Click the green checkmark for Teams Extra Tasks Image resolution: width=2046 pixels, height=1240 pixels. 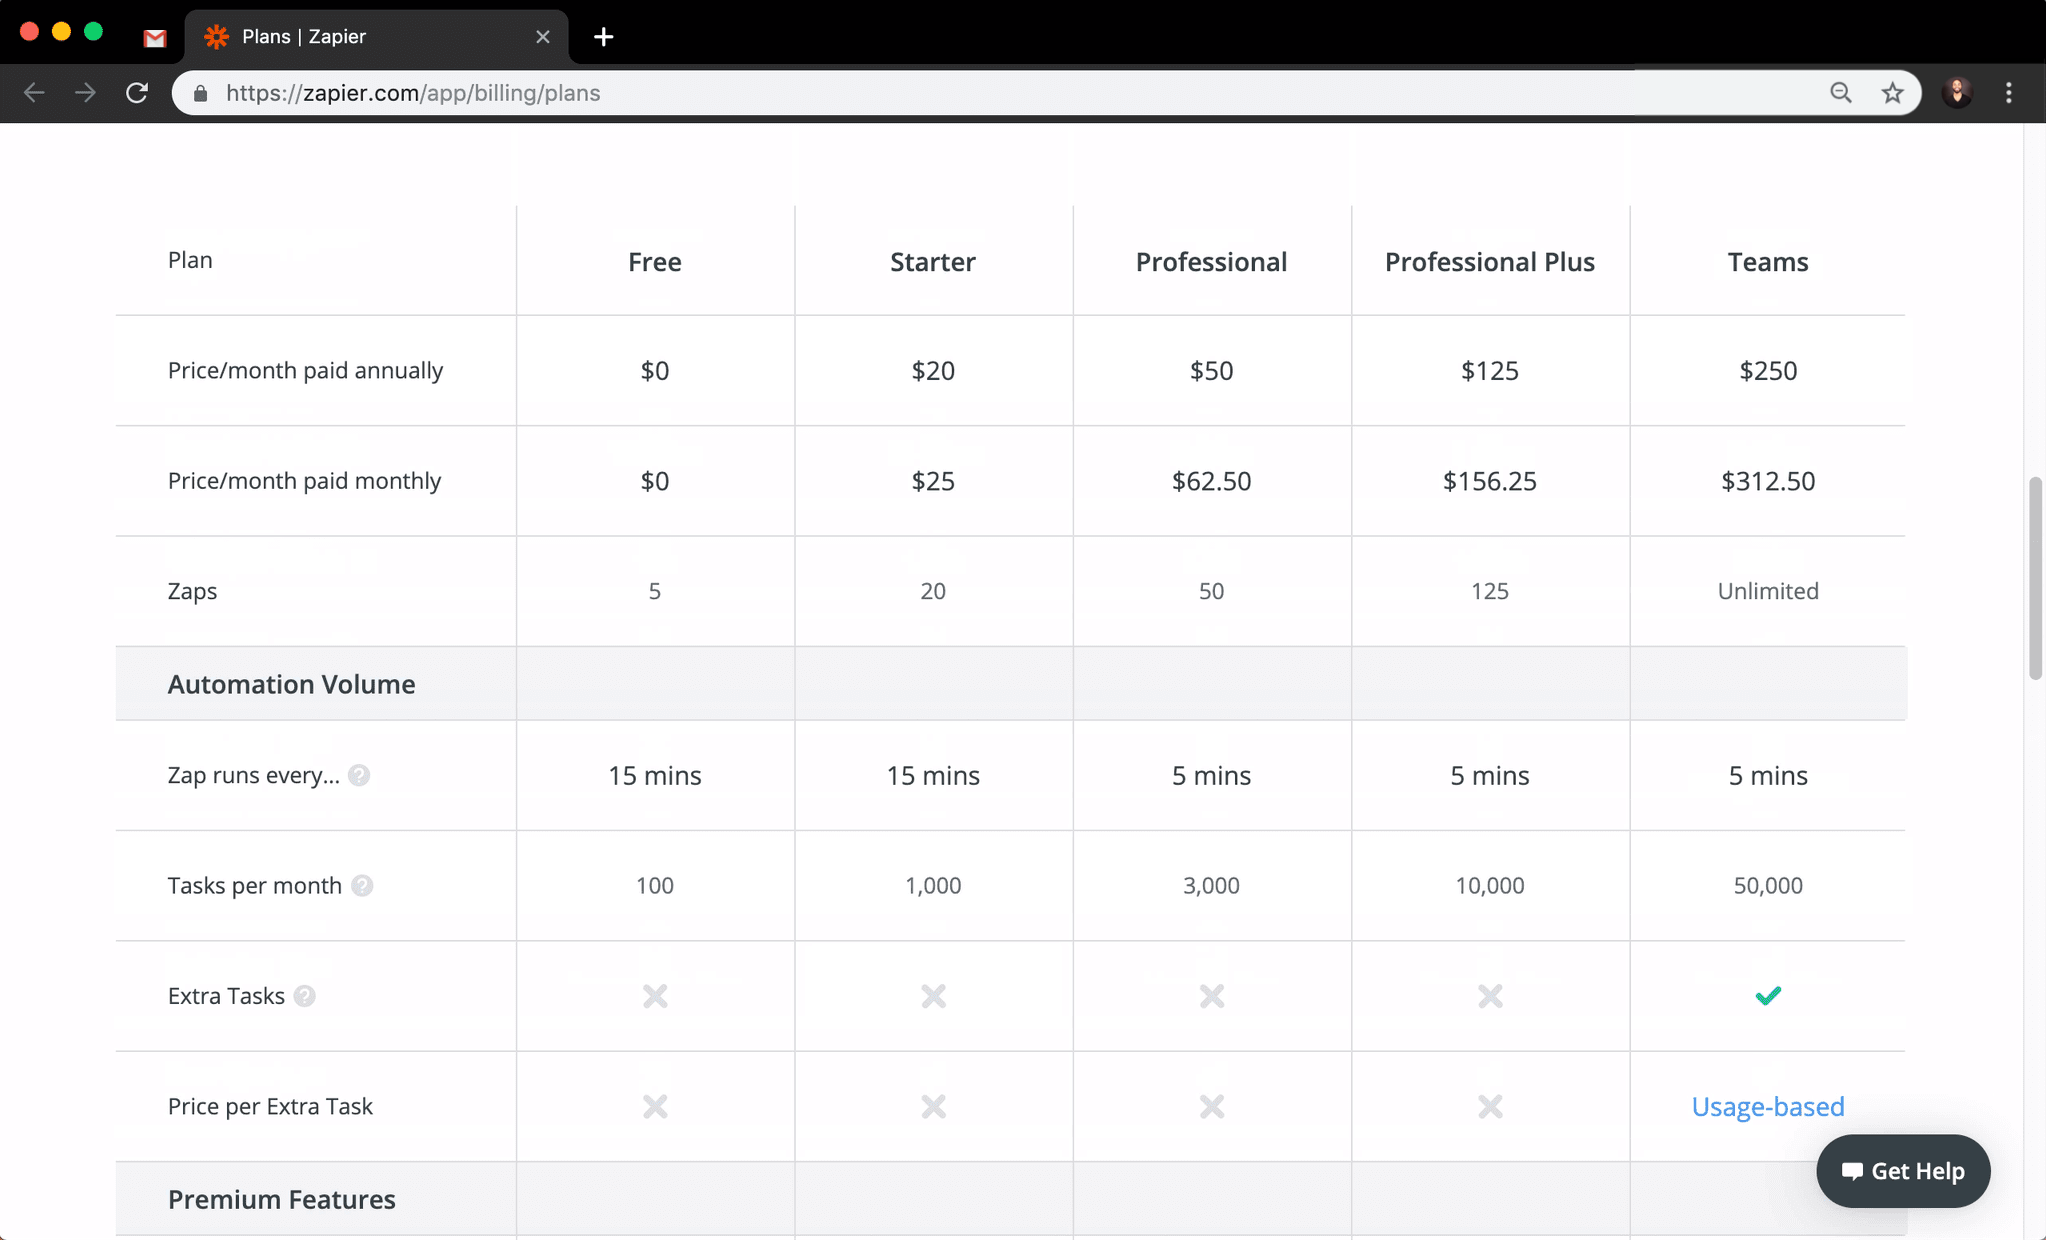(1767, 996)
